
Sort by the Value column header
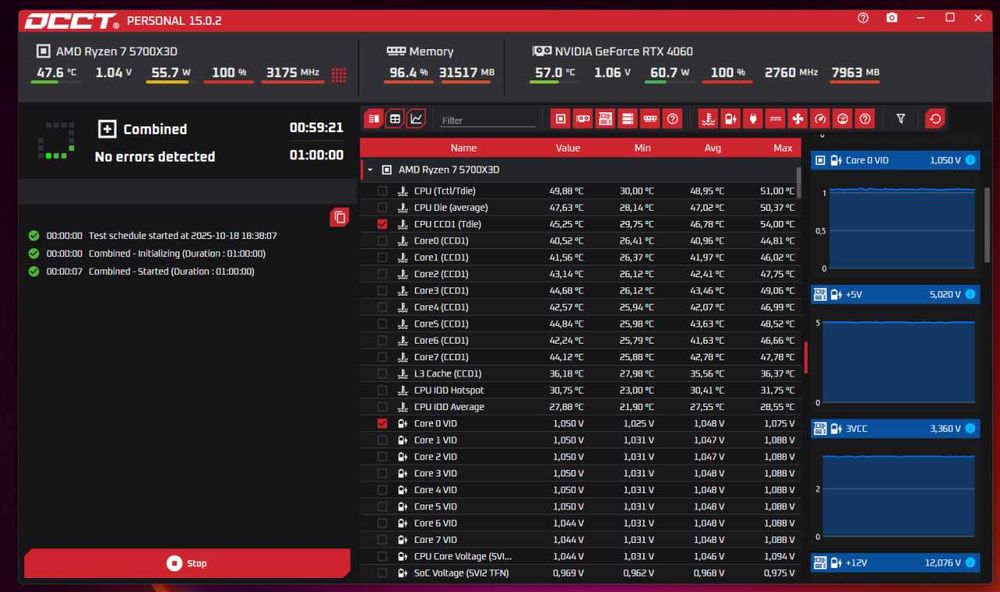point(568,147)
